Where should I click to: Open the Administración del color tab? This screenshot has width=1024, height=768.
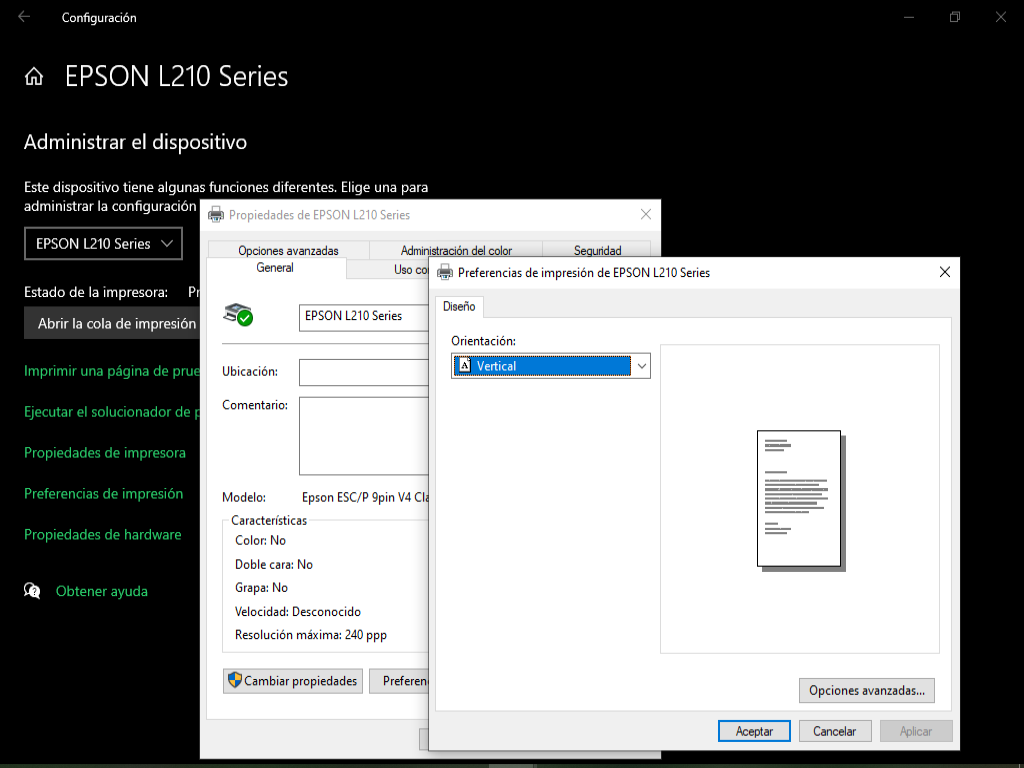tap(456, 250)
